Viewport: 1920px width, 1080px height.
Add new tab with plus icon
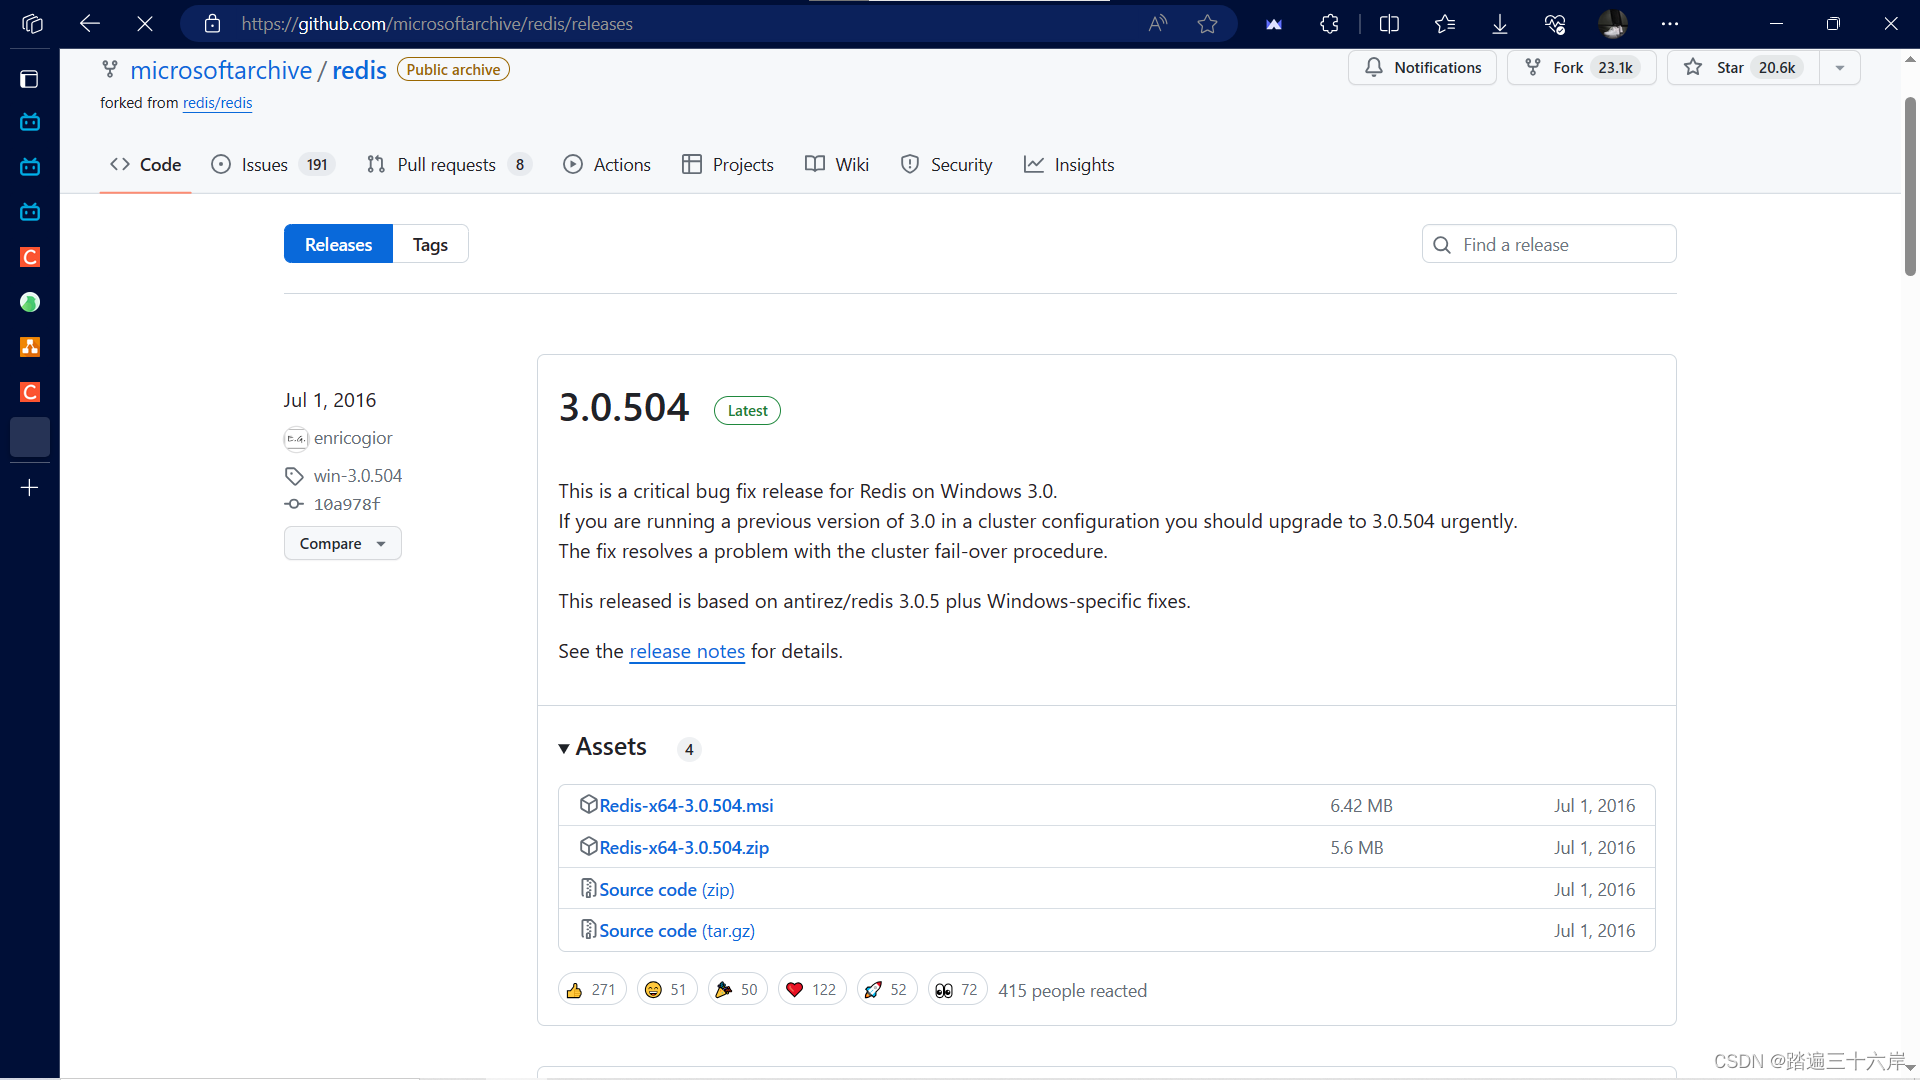click(30, 488)
